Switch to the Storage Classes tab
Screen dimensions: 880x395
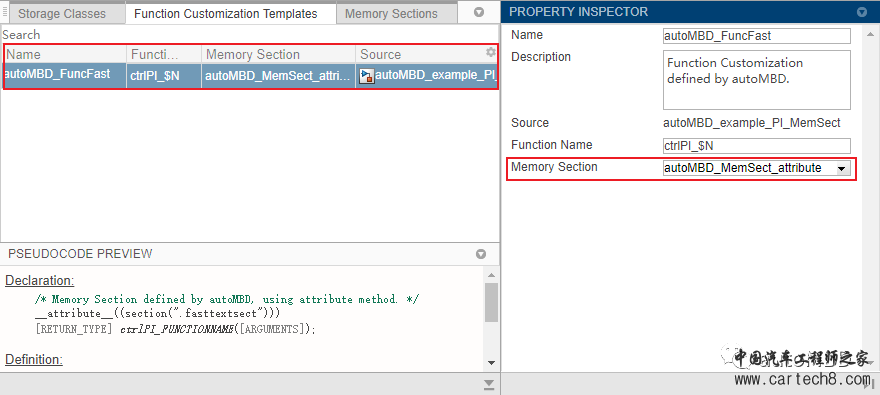click(x=62, y=13)
